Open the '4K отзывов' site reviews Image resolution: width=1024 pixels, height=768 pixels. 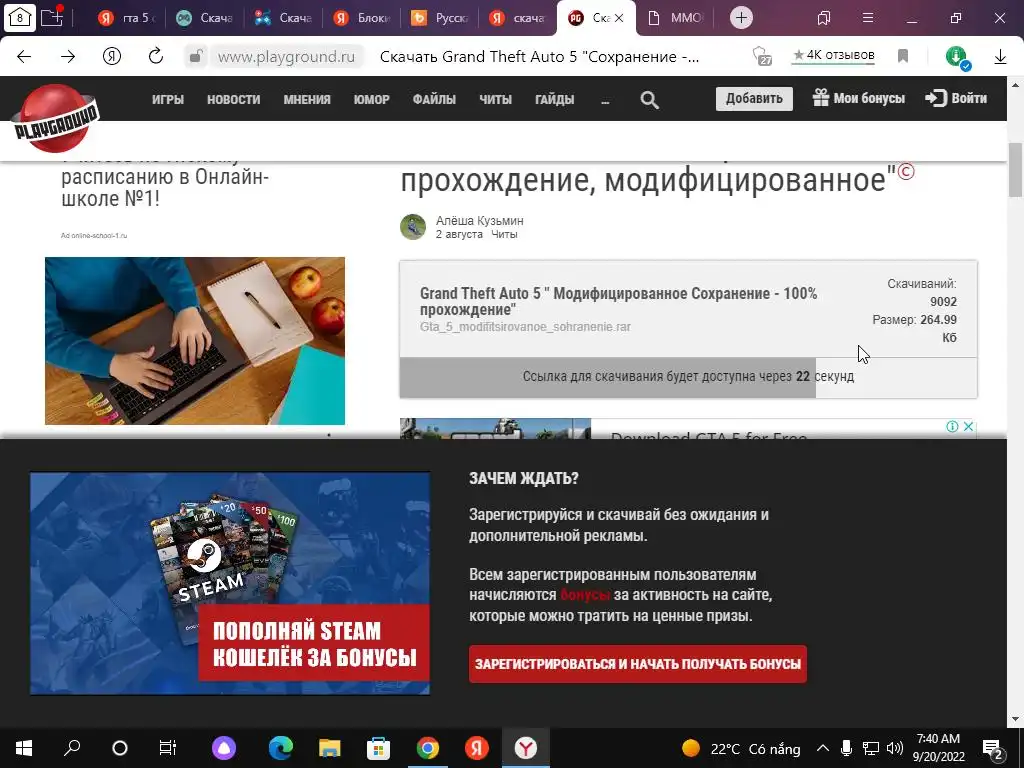(833, 56)
